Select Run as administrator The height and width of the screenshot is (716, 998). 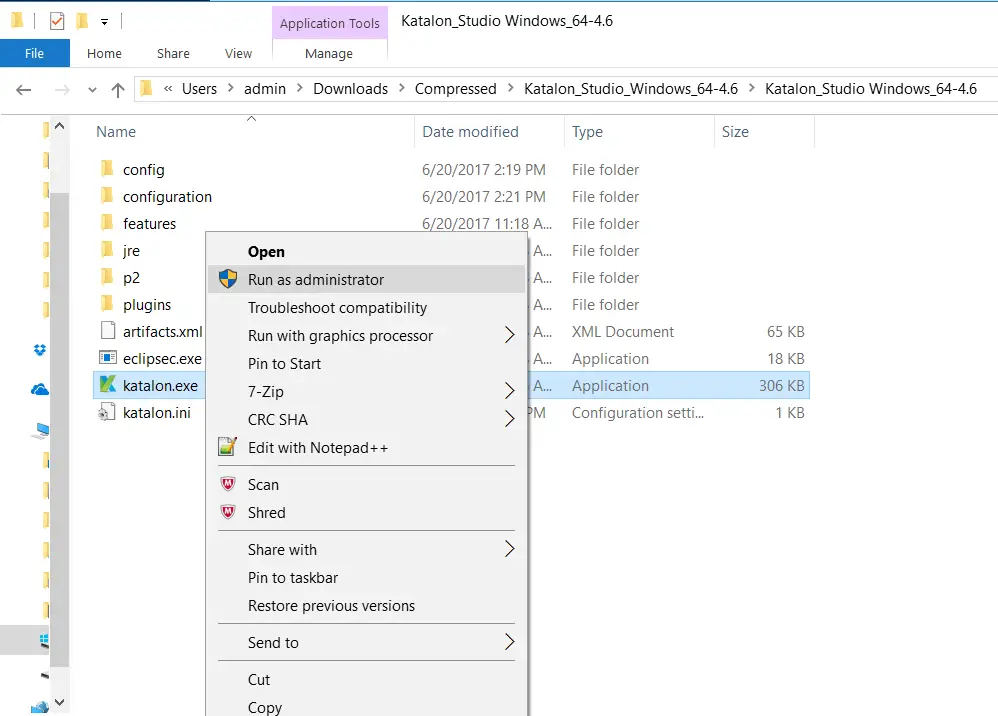point(367,279)
